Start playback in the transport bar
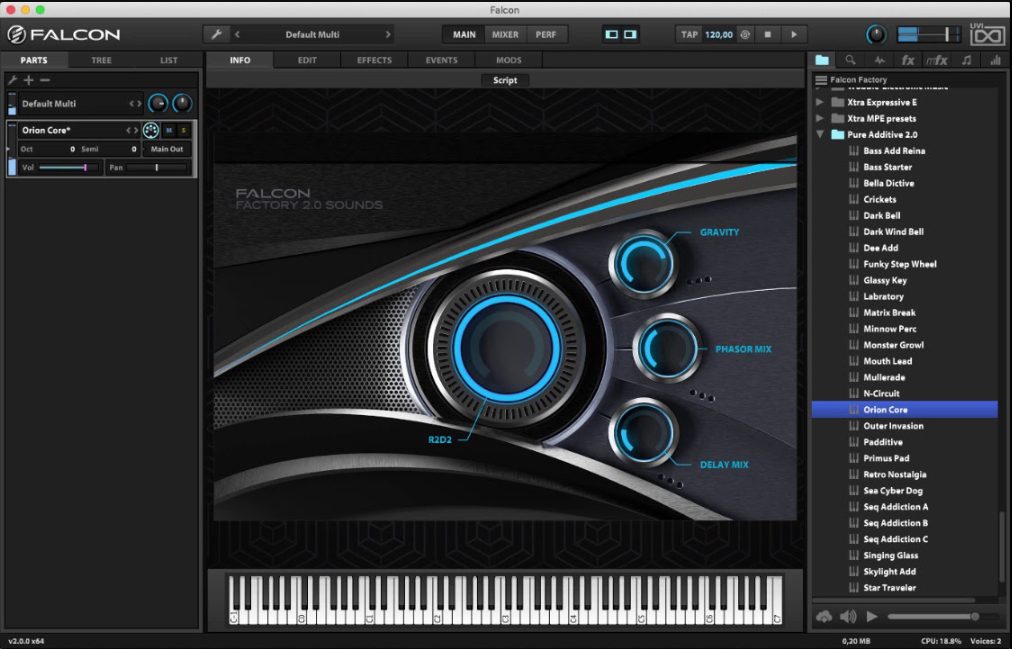The image size is (1012, 649). coord(794,34)
